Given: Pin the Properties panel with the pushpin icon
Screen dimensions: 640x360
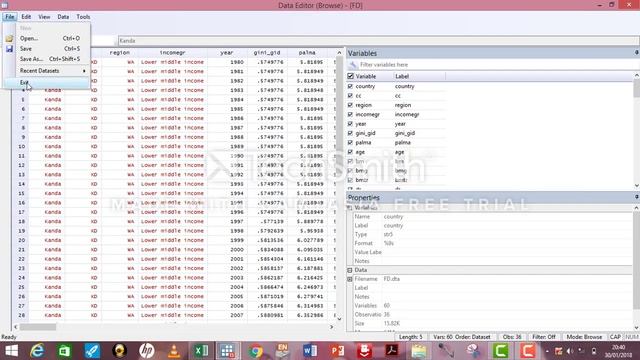Looking at the screenshot, I should pos(636,197).
